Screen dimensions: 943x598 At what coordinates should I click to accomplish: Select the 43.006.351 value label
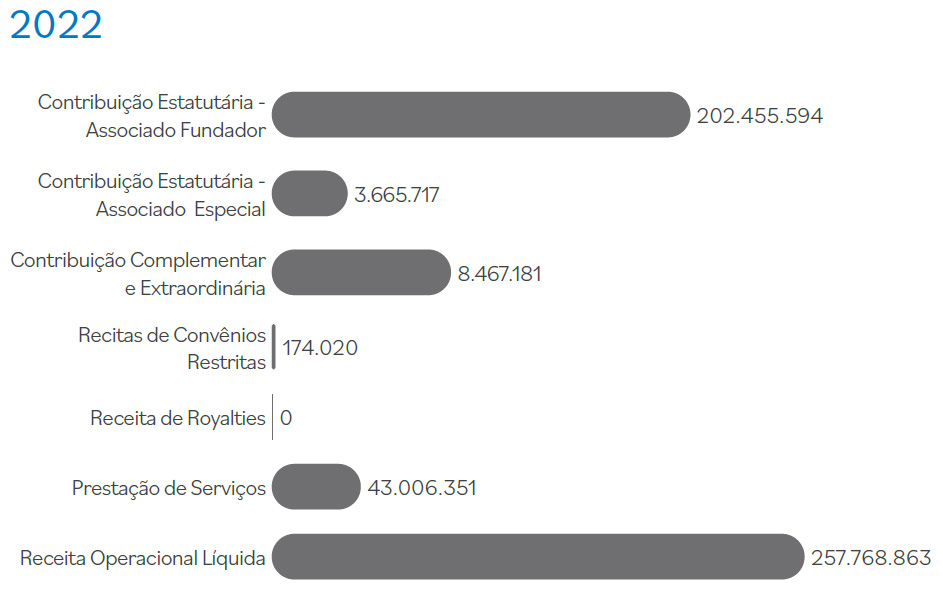422,488
